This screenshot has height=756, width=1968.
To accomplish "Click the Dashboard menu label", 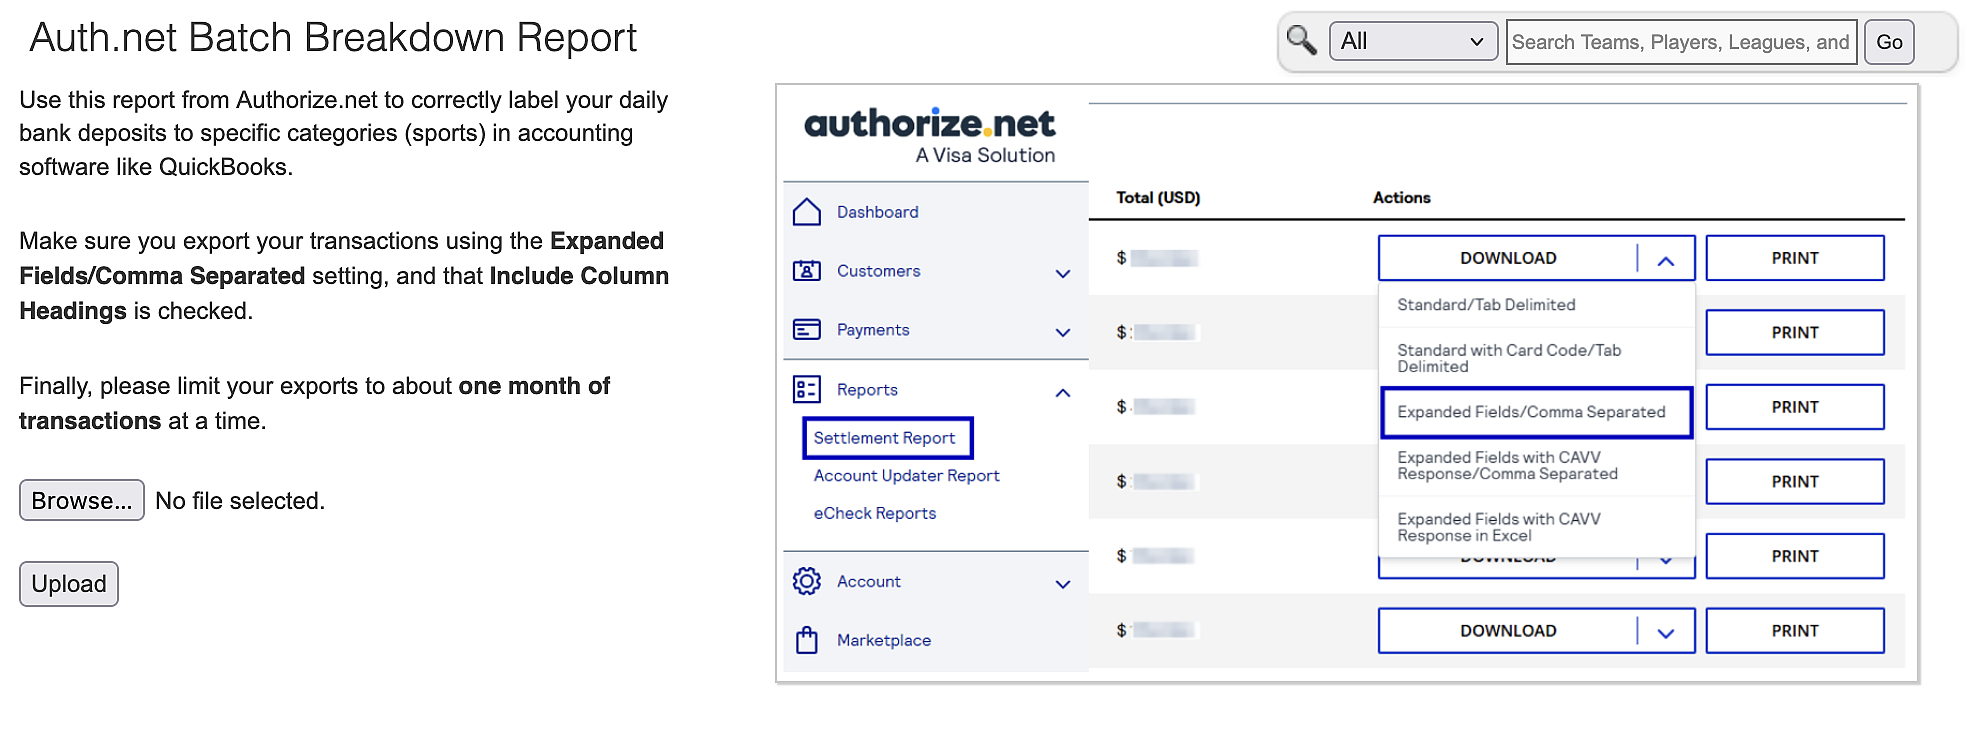I will pos(877,212).
